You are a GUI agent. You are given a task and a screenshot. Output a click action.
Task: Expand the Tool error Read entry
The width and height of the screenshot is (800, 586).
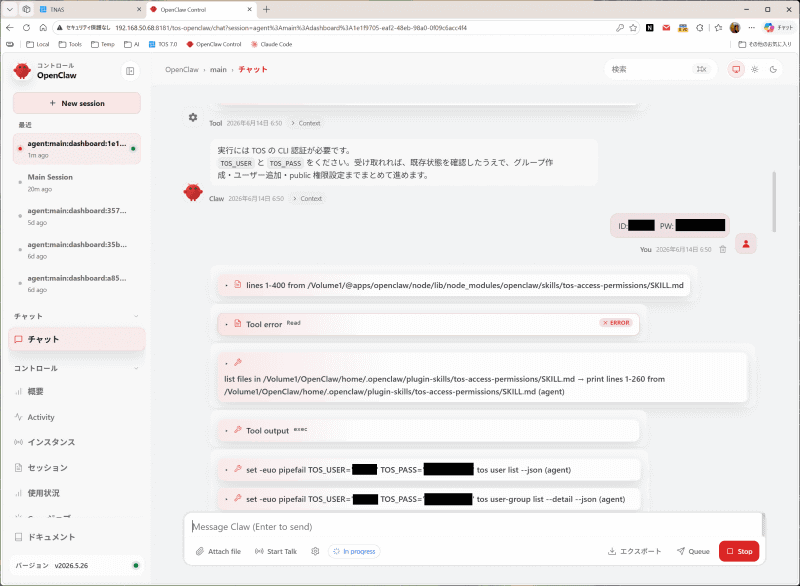[428, 324]
